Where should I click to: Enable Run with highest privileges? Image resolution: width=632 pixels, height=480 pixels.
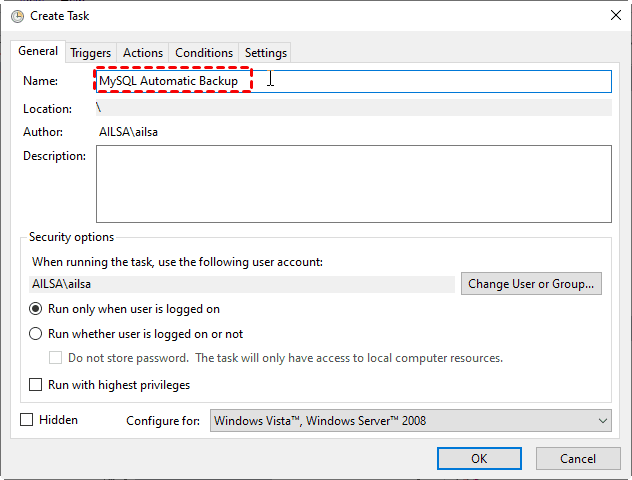[36, 385]
